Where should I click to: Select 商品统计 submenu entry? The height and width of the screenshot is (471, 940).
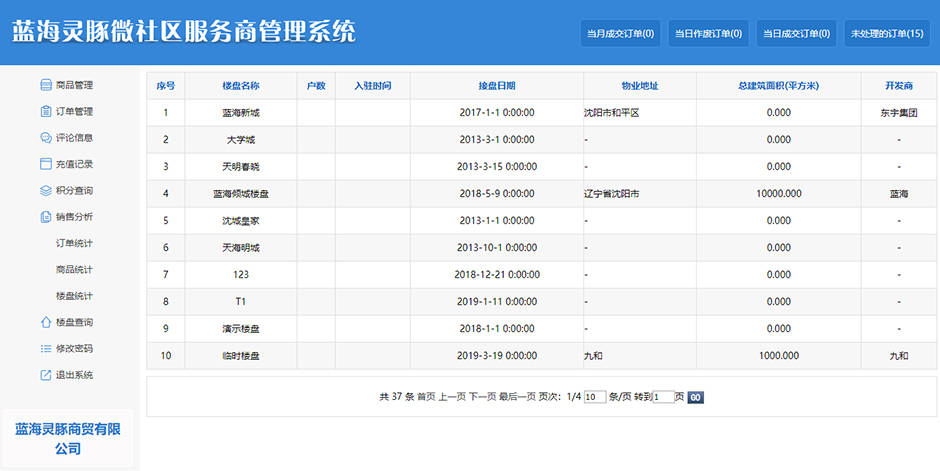click(74, 270)
